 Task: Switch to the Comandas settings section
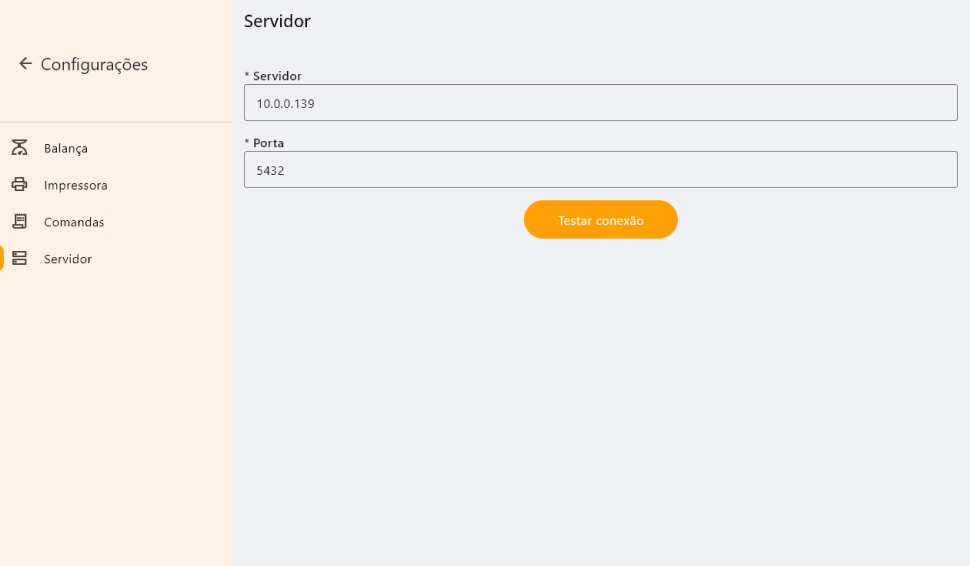click(x=74, y=222)
